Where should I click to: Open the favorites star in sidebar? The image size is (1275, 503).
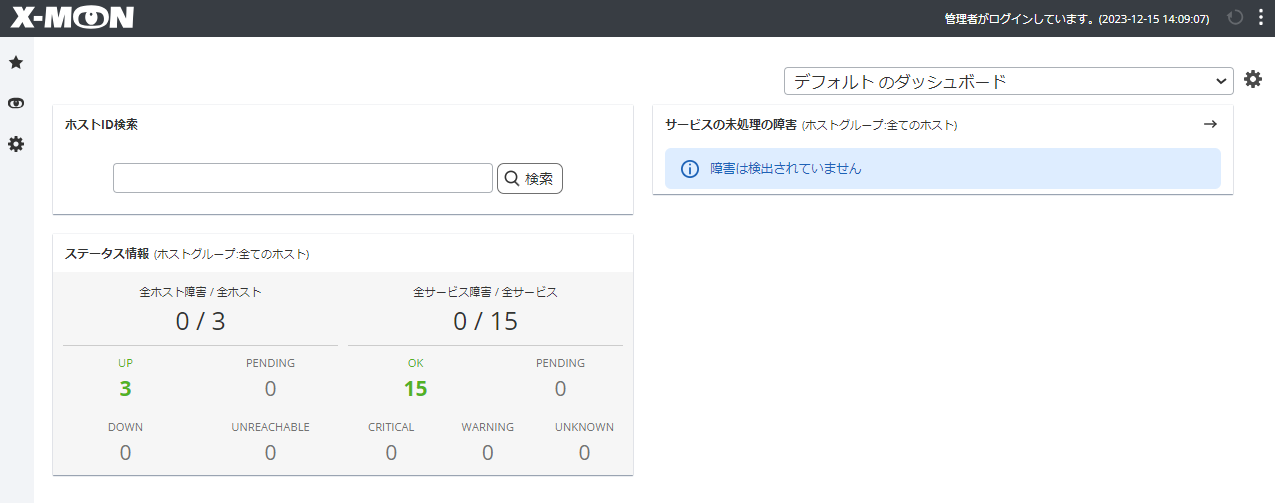tap(16, 63)
